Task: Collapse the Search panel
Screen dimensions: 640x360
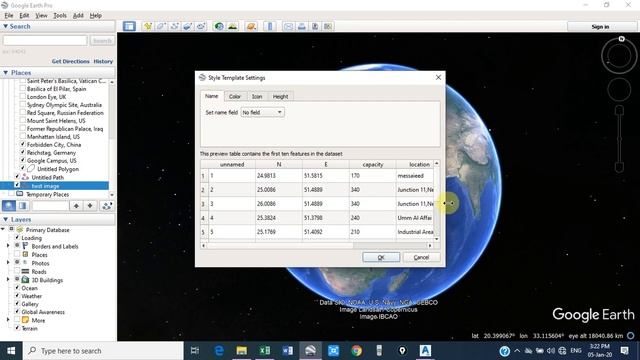Action: click(x=6, y=26)
